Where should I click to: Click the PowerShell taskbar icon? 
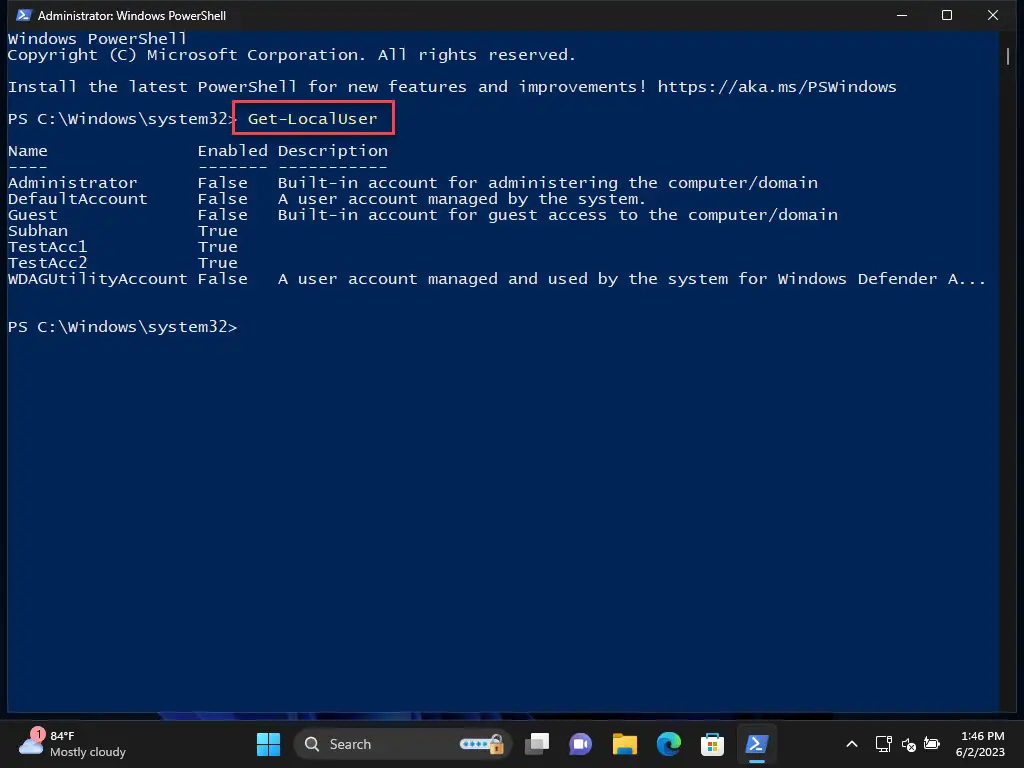tap(756, 744)
